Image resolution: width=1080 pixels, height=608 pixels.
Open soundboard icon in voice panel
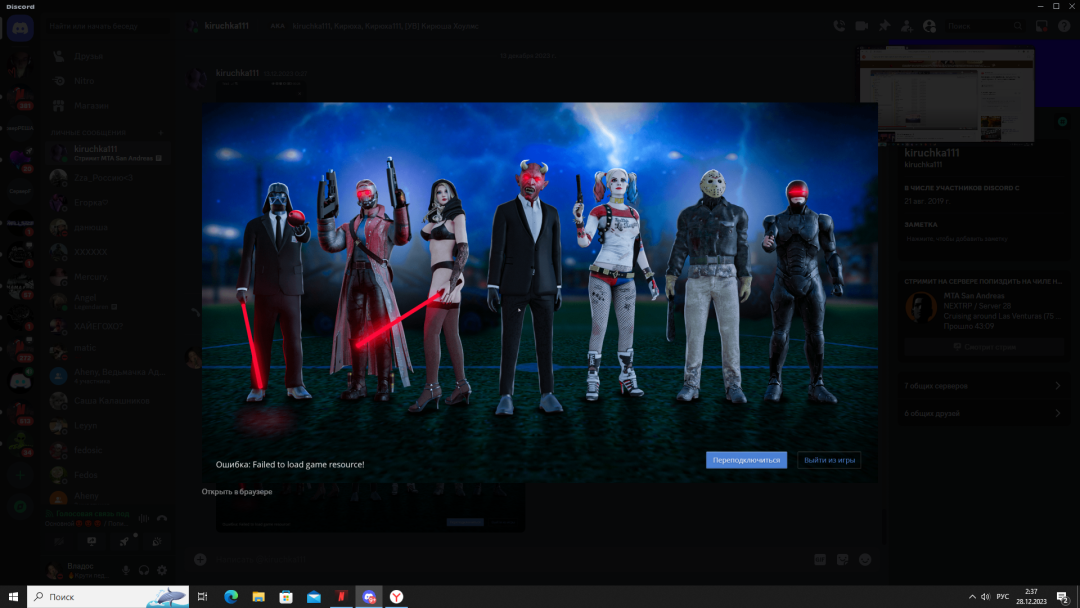click(x=156, y=542)
